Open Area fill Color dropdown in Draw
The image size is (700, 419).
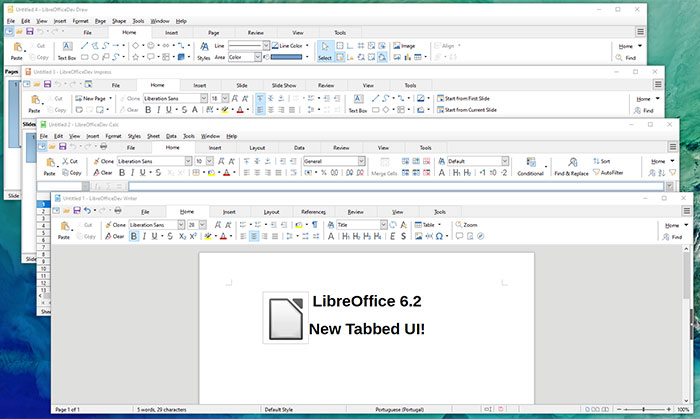point(258,57)
